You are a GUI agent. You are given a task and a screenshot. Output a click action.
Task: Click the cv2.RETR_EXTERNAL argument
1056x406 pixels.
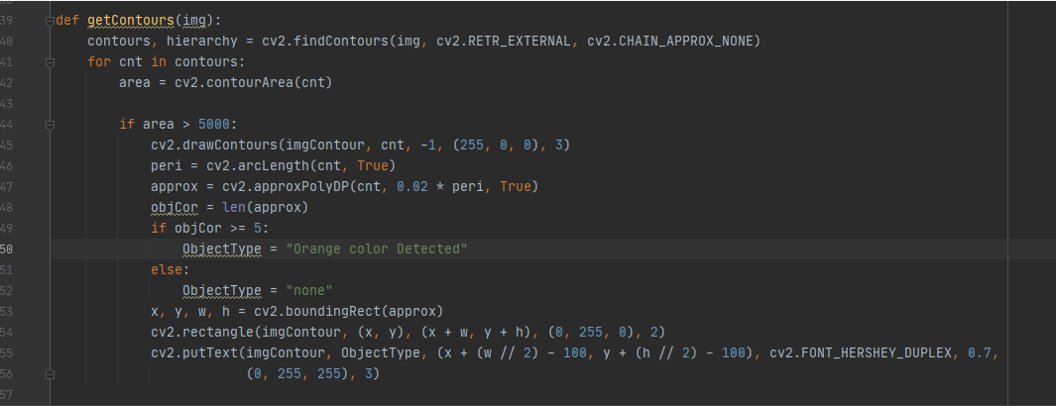tap(504, 42)
